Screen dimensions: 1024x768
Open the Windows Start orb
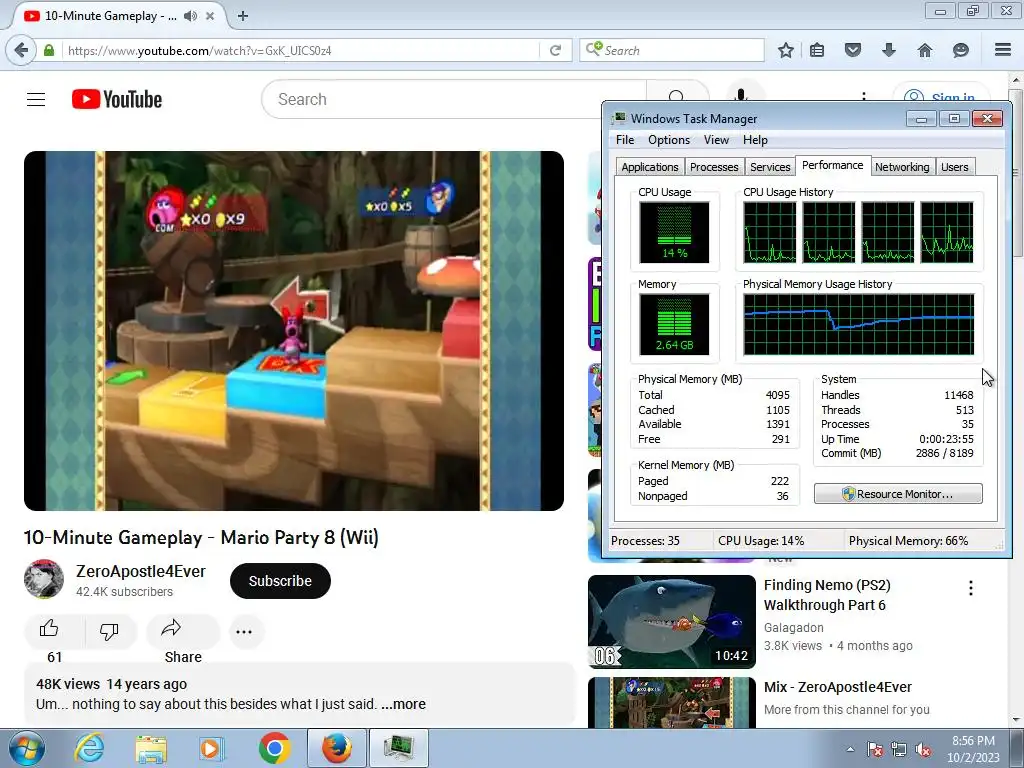(x=27, y=748)
